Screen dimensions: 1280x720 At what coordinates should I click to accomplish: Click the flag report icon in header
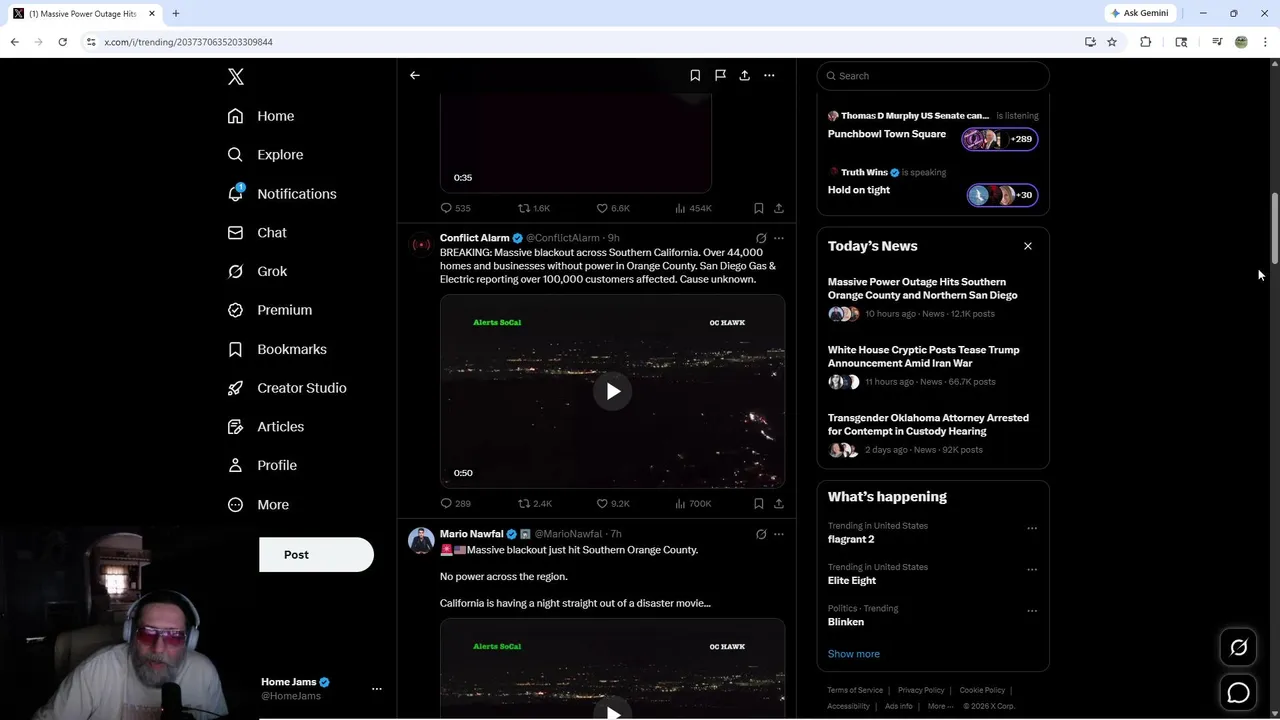(720, 75)
